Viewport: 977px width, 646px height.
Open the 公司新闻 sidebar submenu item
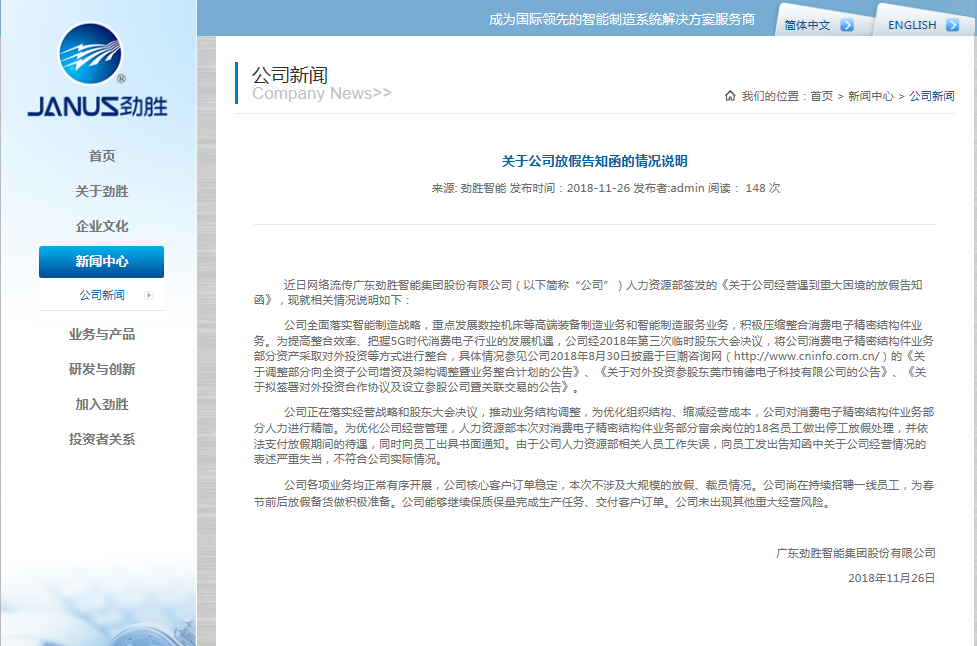coord(101,295)
